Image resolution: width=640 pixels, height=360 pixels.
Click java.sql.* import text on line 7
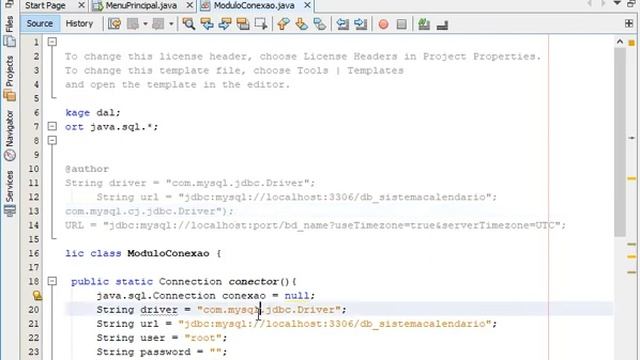point(121,127)
